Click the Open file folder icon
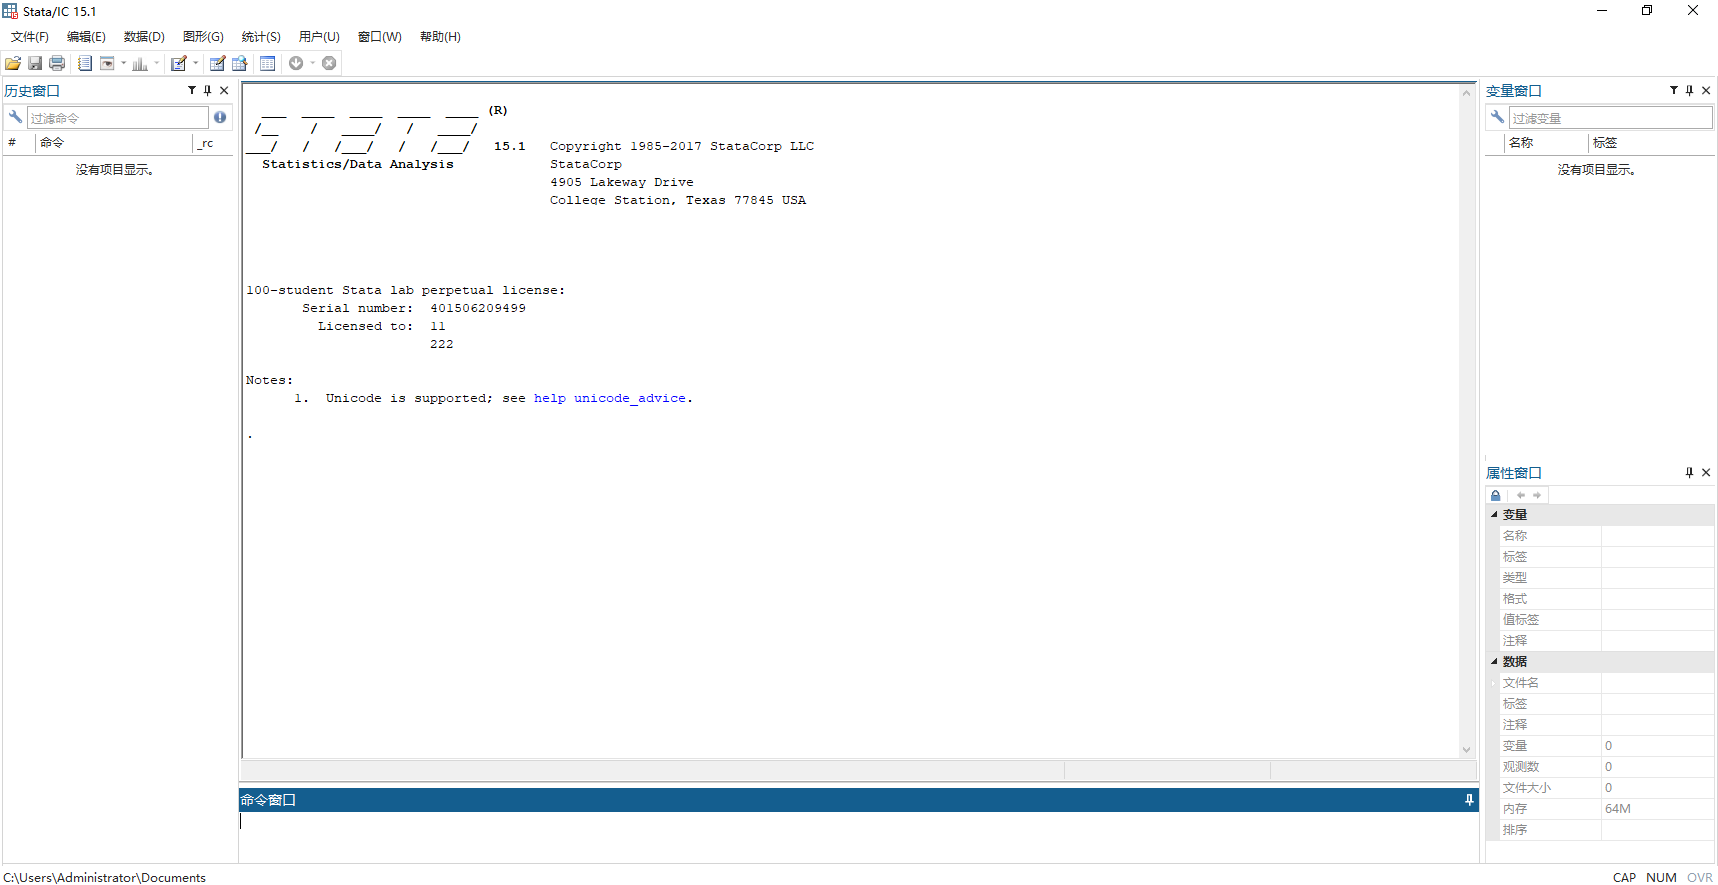Viewport: 1718px width, 885px height. 13,63
